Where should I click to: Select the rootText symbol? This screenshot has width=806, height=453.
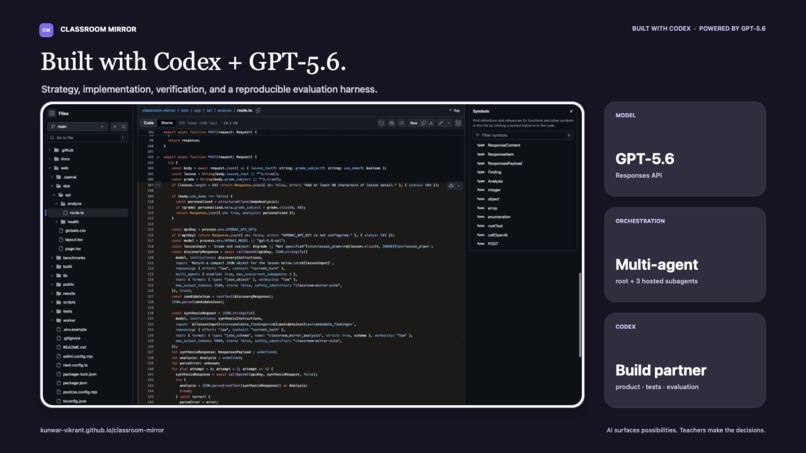(x=495, y=226)
